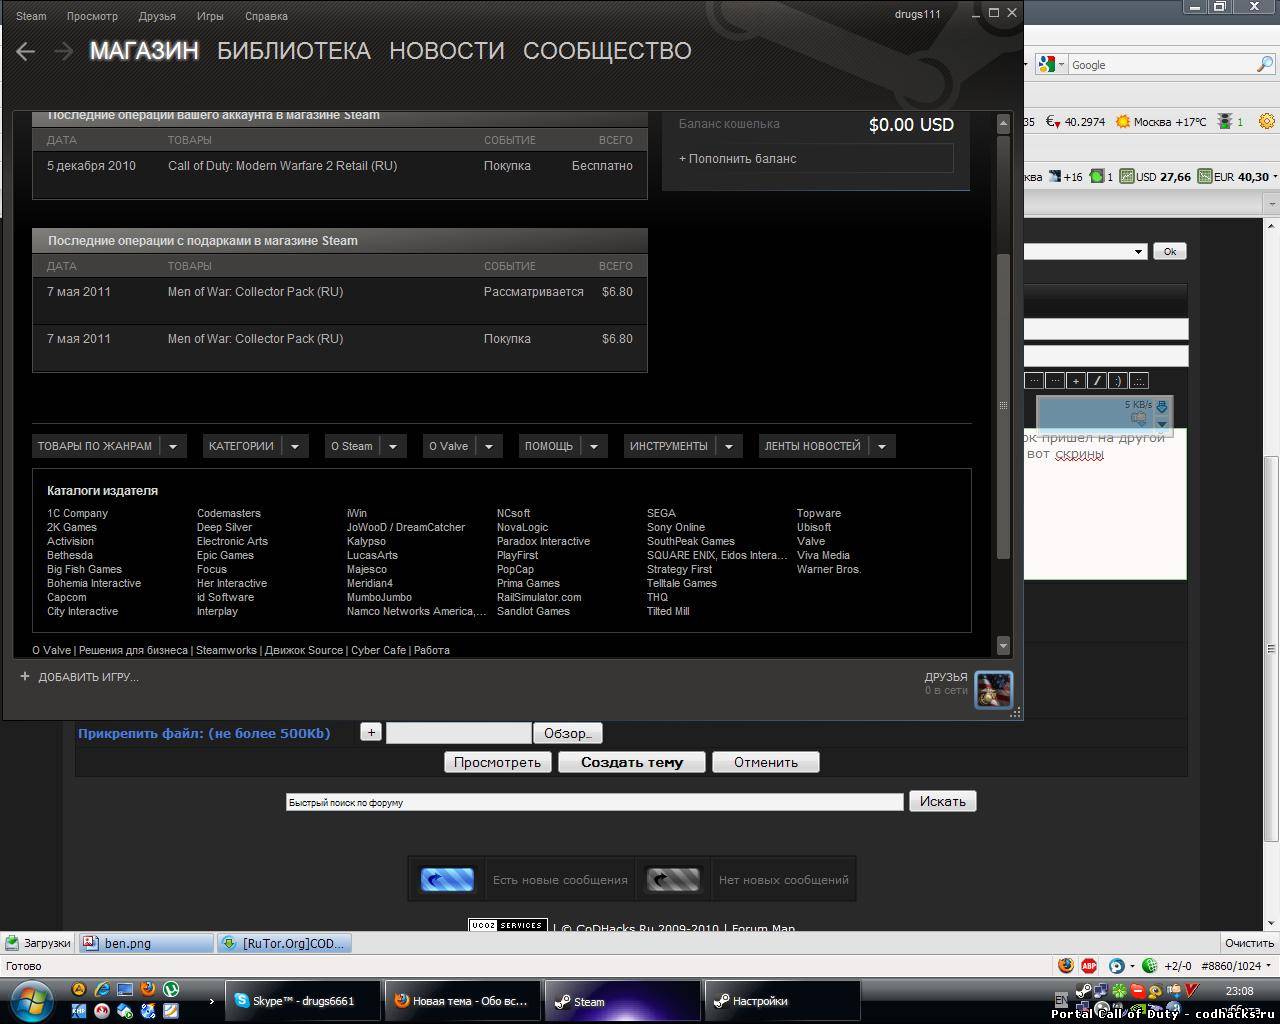Click the euro 40.2974 currency icon

click(1053, 122)
